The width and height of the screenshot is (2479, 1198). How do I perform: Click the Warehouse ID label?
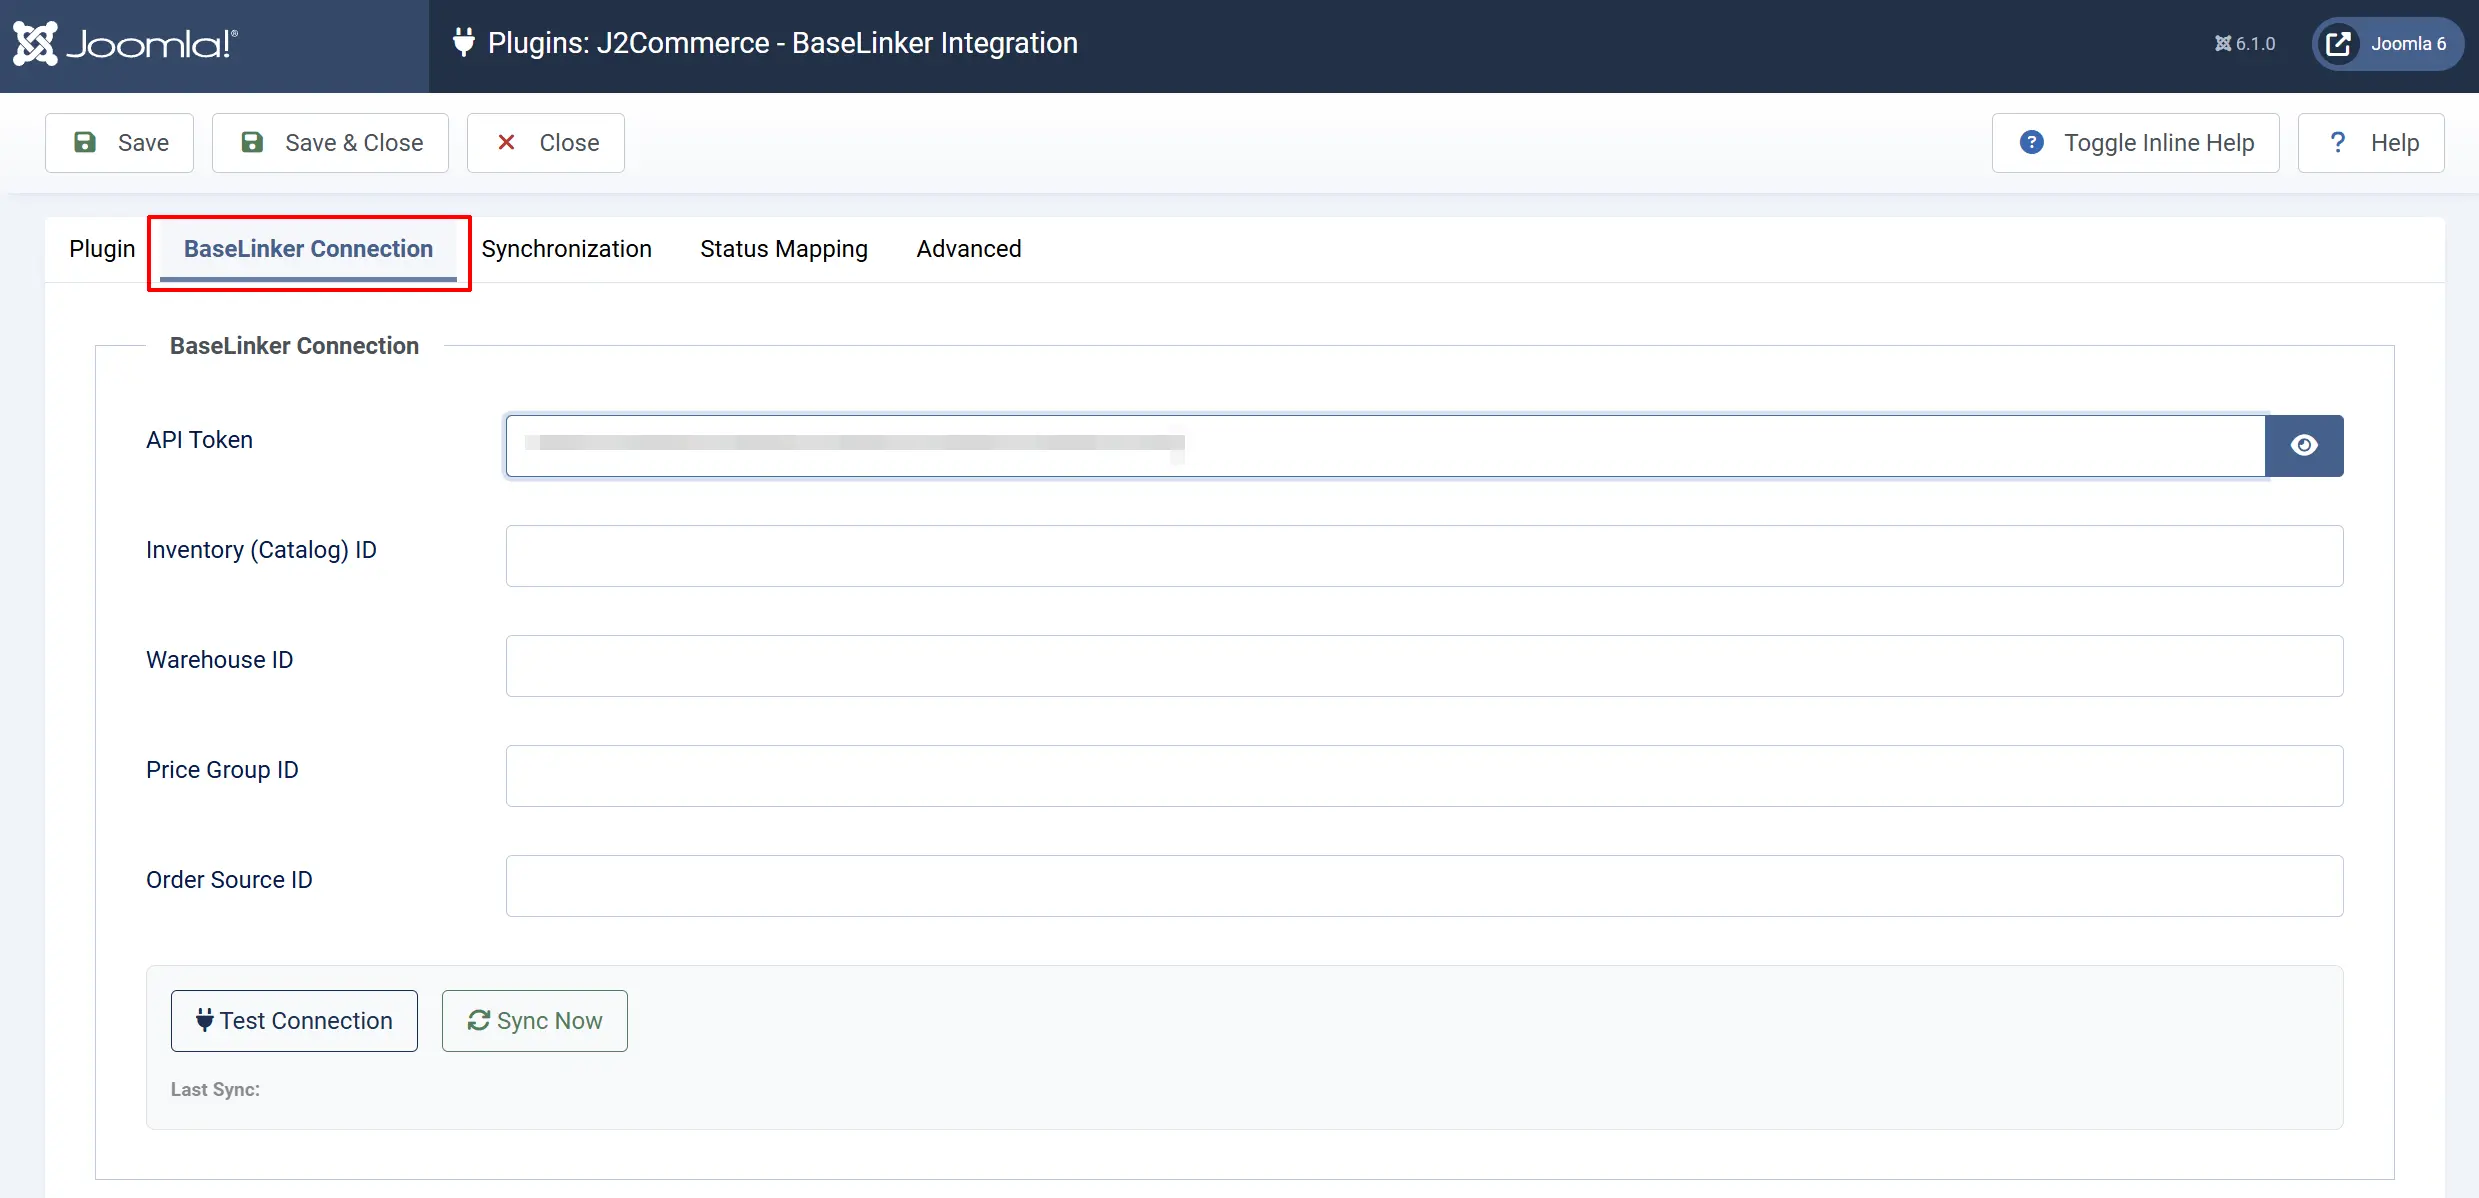(219, 660)
